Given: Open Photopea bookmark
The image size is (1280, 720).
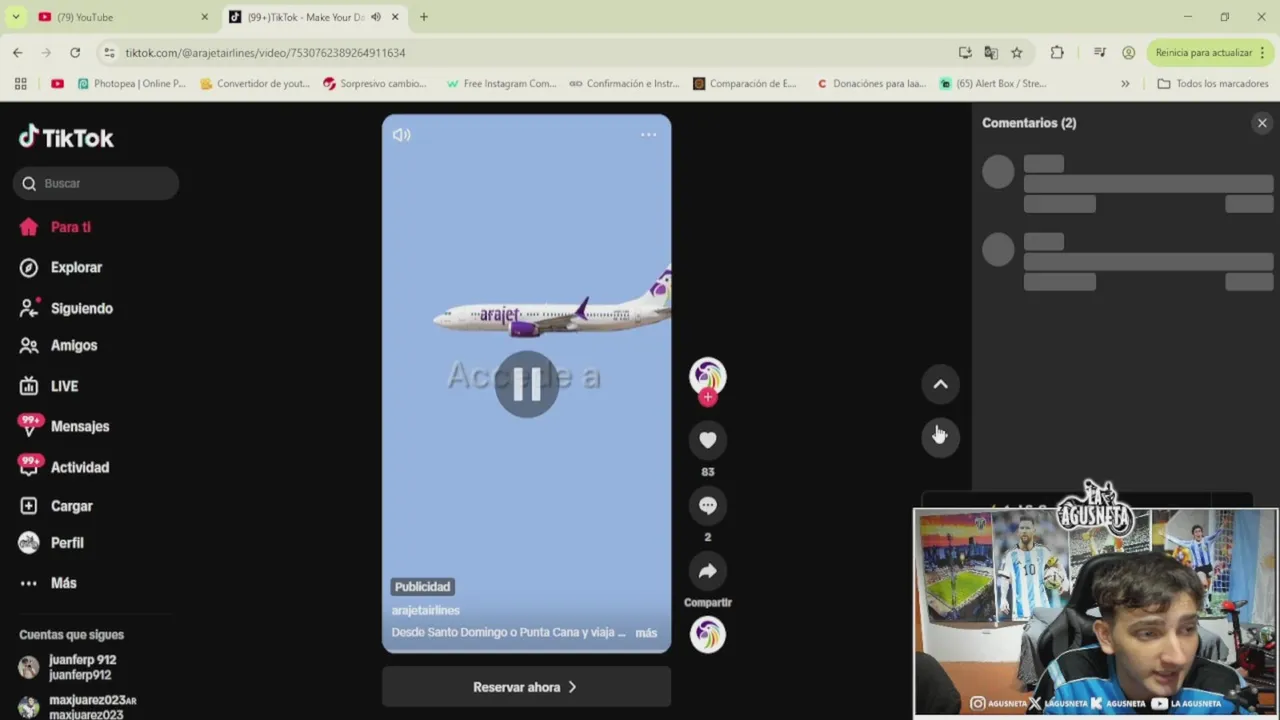Looking at the screenshot, I should coord(132,84).
